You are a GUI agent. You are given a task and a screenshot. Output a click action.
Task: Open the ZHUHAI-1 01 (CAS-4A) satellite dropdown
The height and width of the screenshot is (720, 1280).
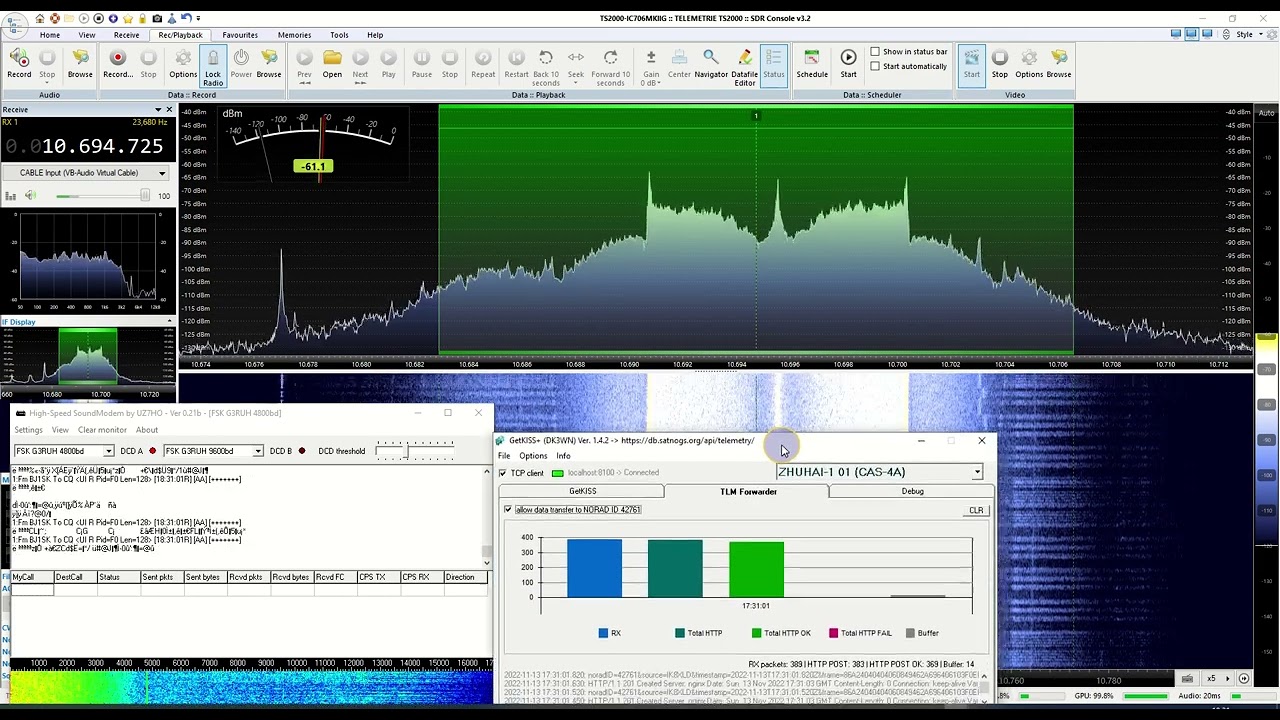(x=977, y=472)
